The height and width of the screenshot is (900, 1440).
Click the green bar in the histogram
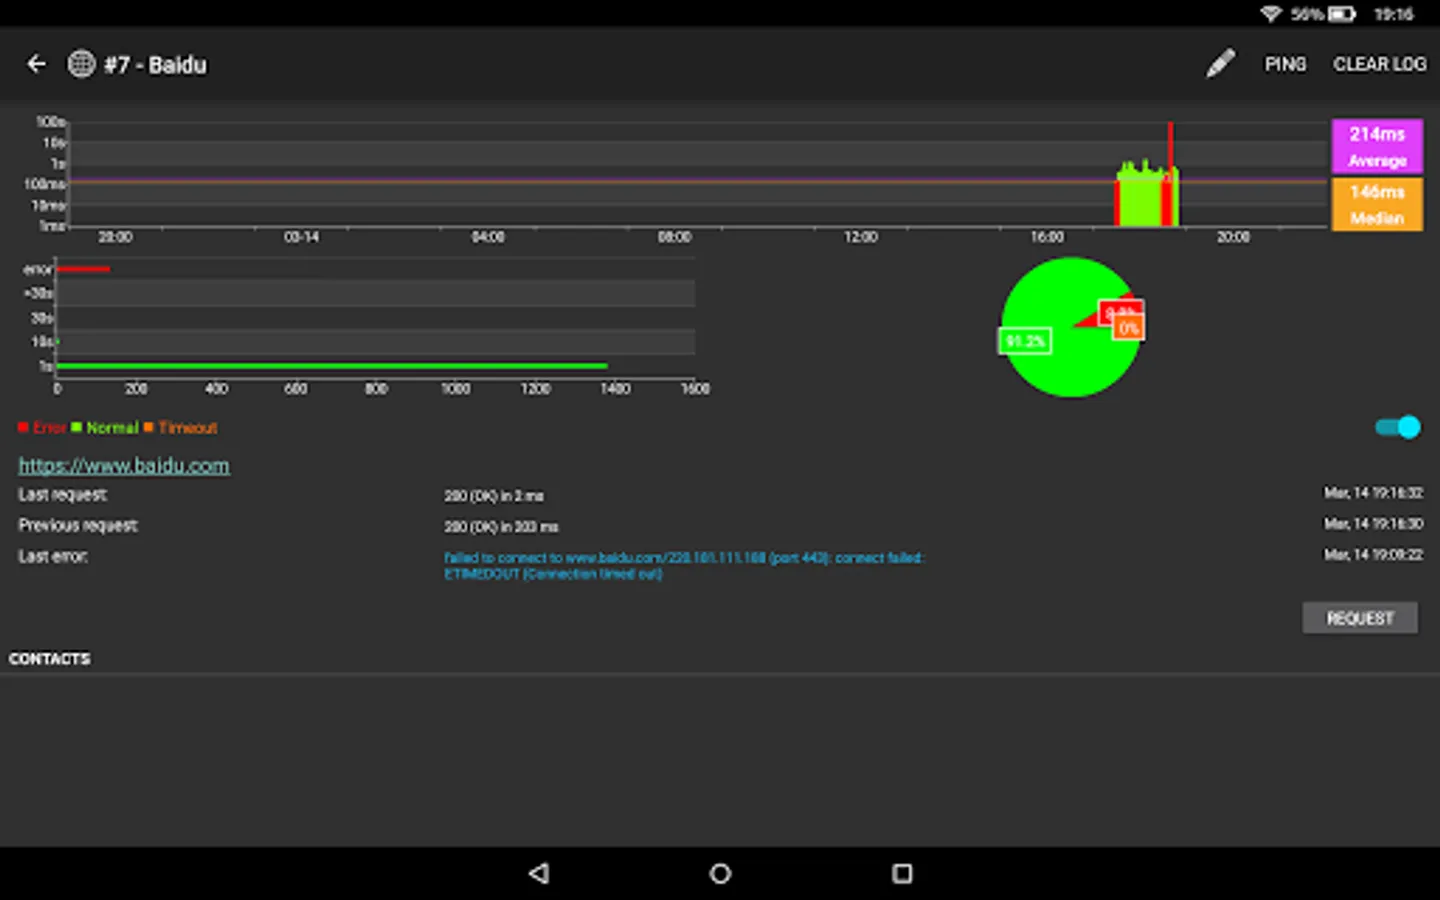tap(332, 366)
